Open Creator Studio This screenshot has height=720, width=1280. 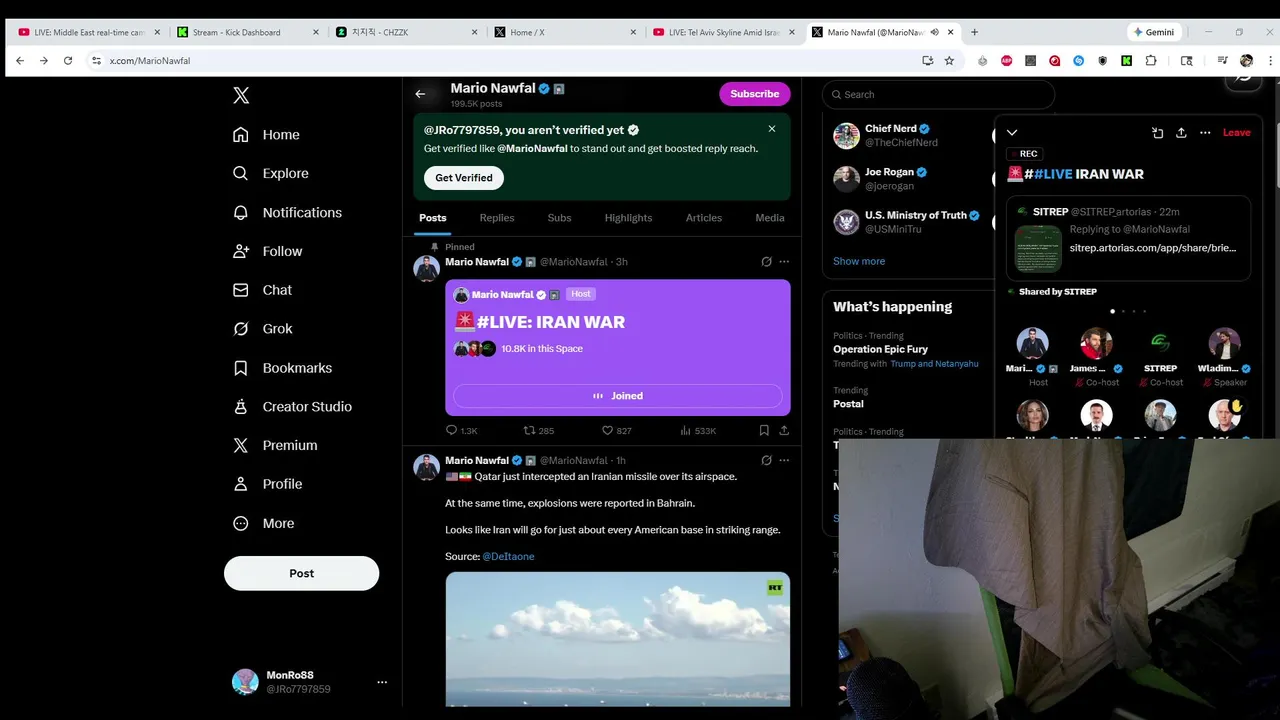point(293,406)
